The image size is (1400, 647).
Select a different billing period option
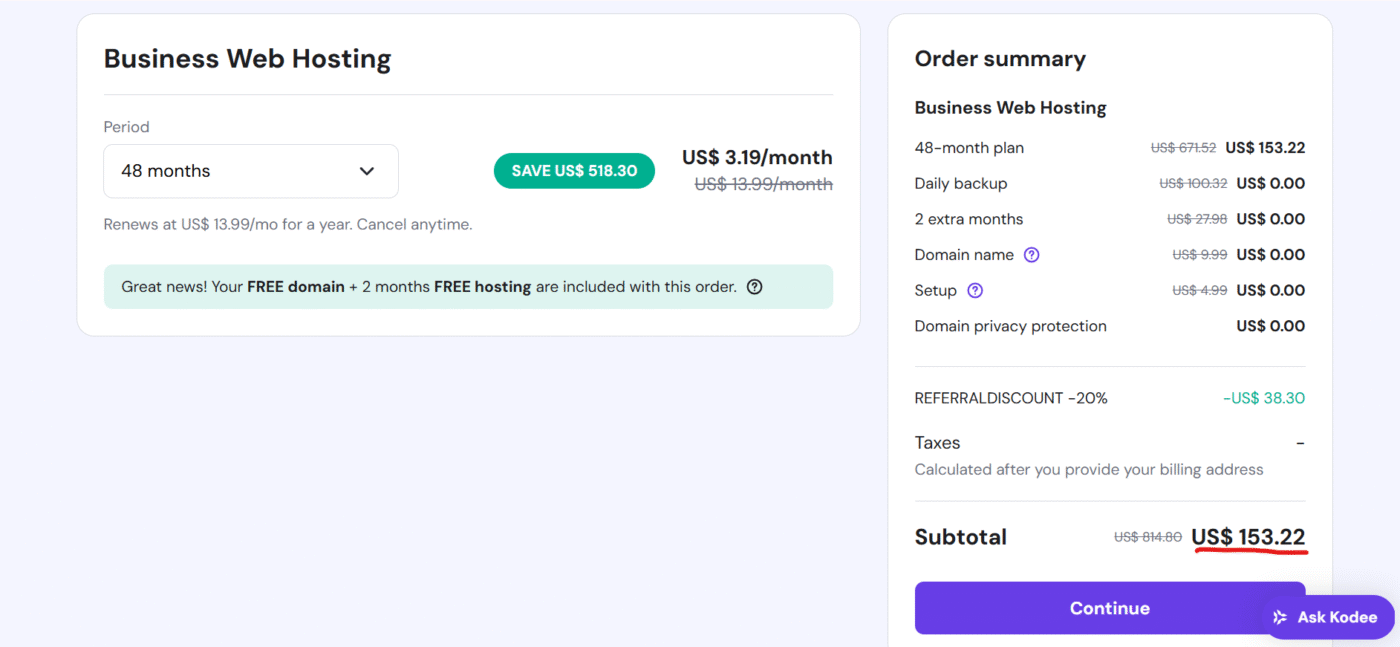250,171
